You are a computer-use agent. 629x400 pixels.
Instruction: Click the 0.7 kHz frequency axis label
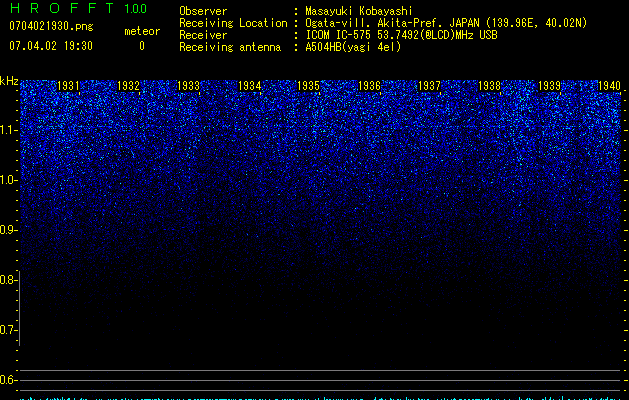tap(8, 330)
